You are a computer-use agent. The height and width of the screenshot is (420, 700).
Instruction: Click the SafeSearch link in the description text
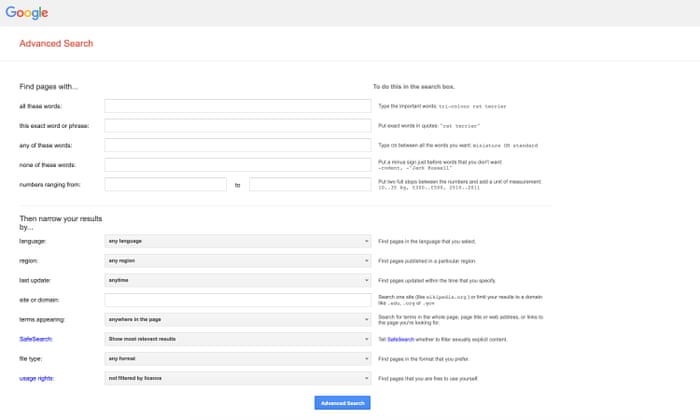tap(399, 339)
